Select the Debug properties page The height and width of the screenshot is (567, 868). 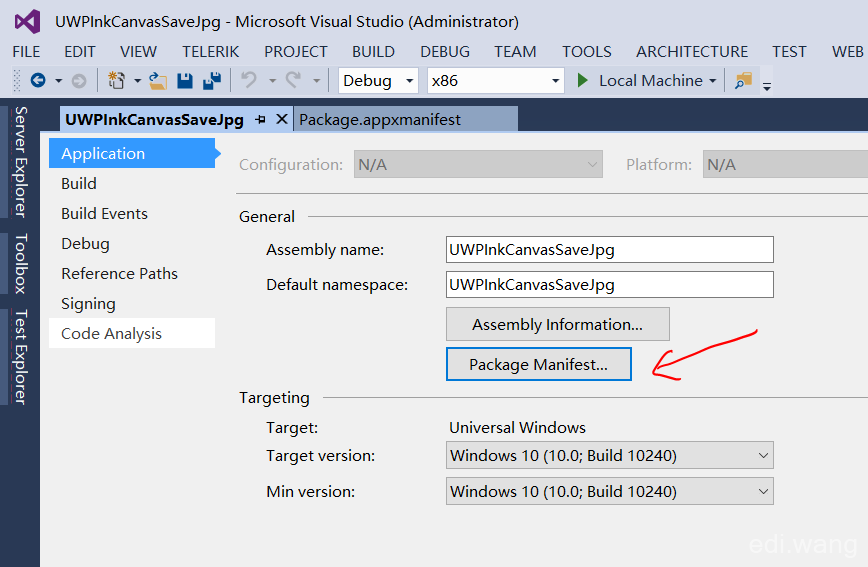(x=132, y=244)
